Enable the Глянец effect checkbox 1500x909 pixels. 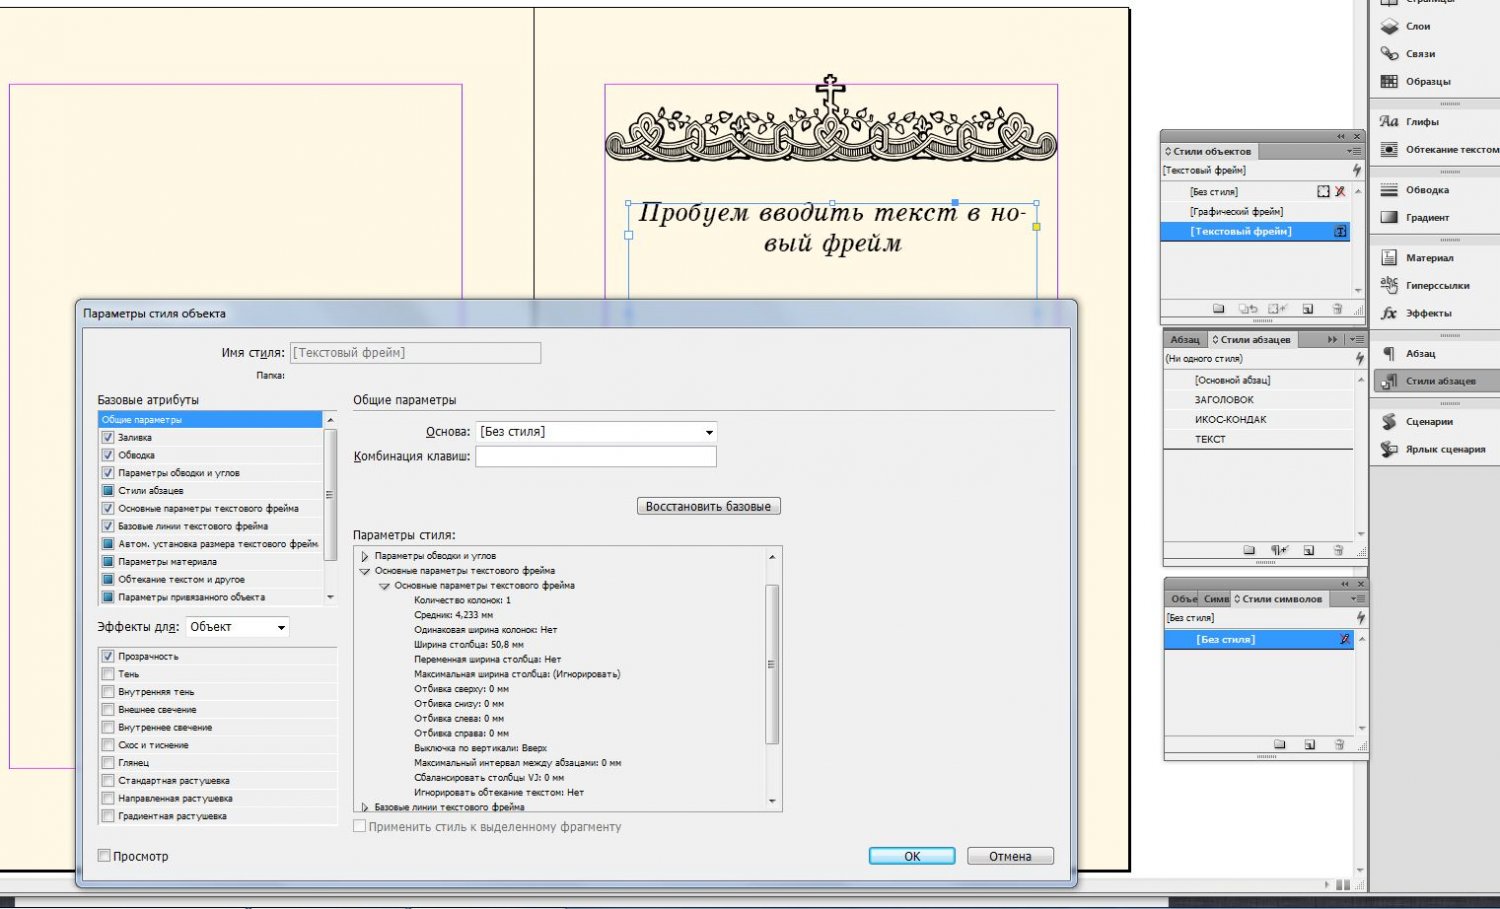tap(108, 763)
